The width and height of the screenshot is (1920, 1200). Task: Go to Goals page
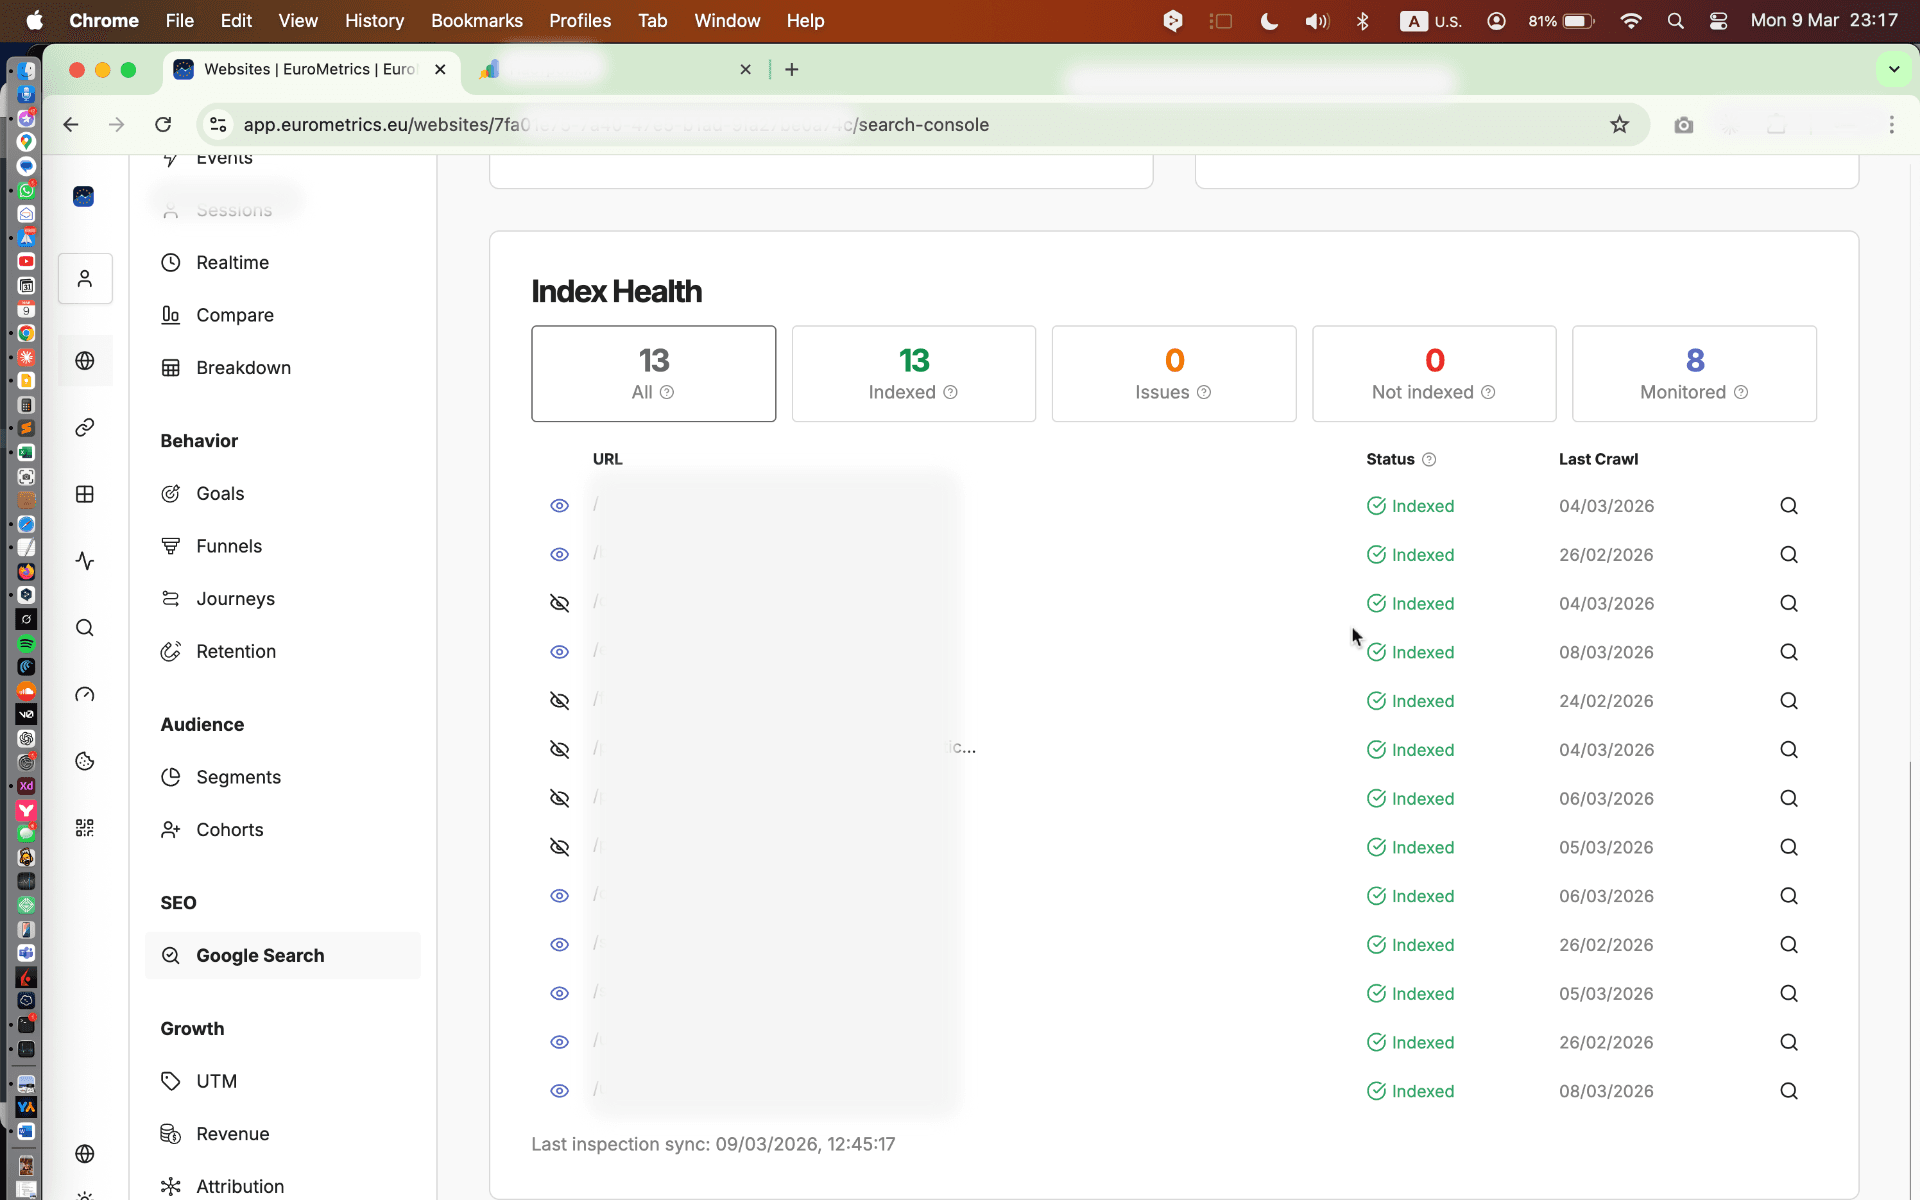(x=283, y=493)
